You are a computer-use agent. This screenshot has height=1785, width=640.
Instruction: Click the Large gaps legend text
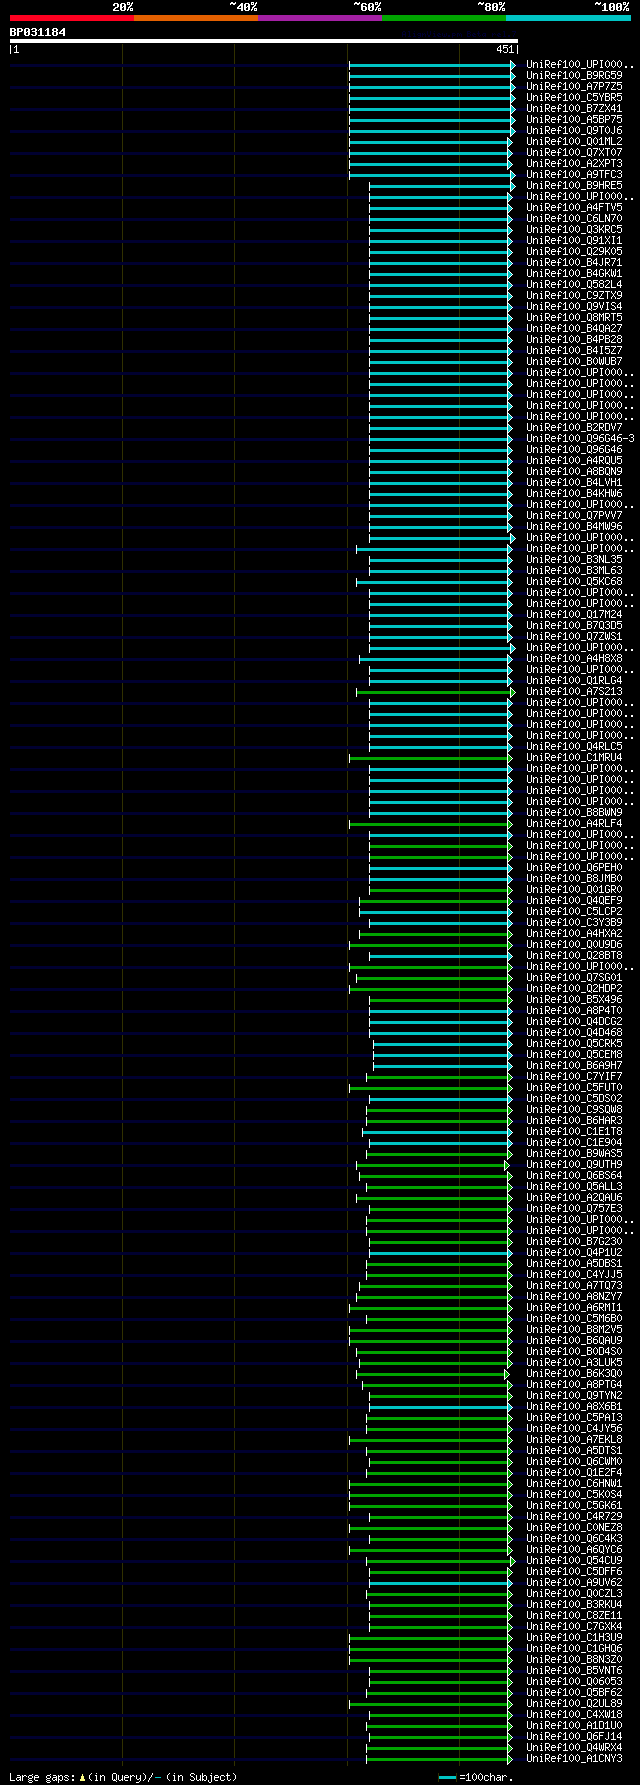[123, 1777]
